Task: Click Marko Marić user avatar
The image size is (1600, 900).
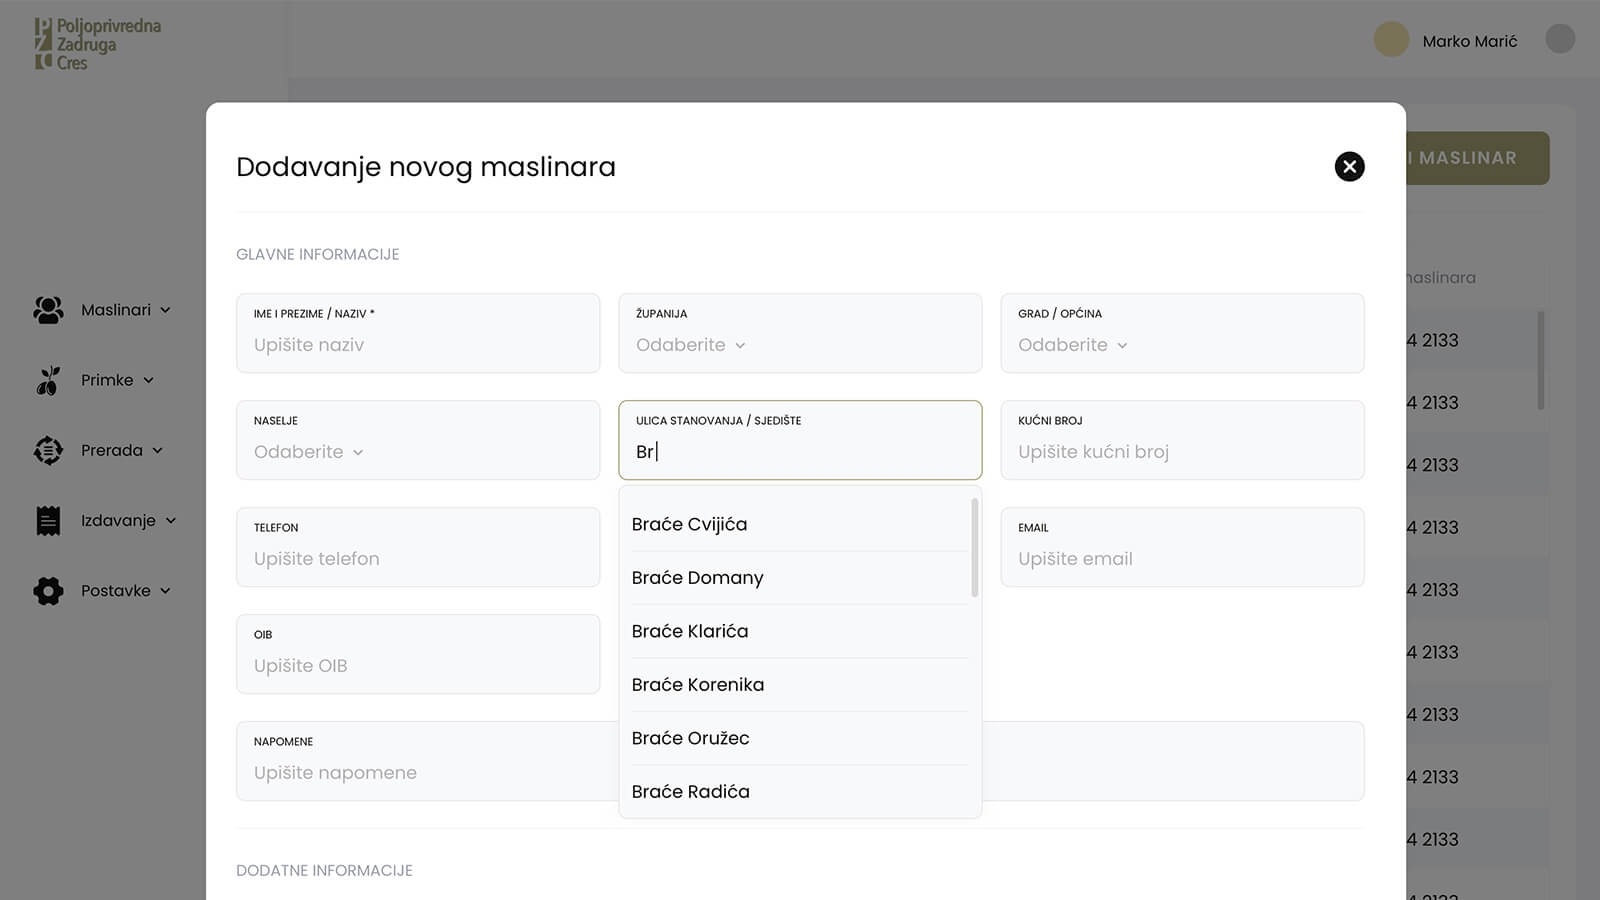Action: (x=1391, y=40)
